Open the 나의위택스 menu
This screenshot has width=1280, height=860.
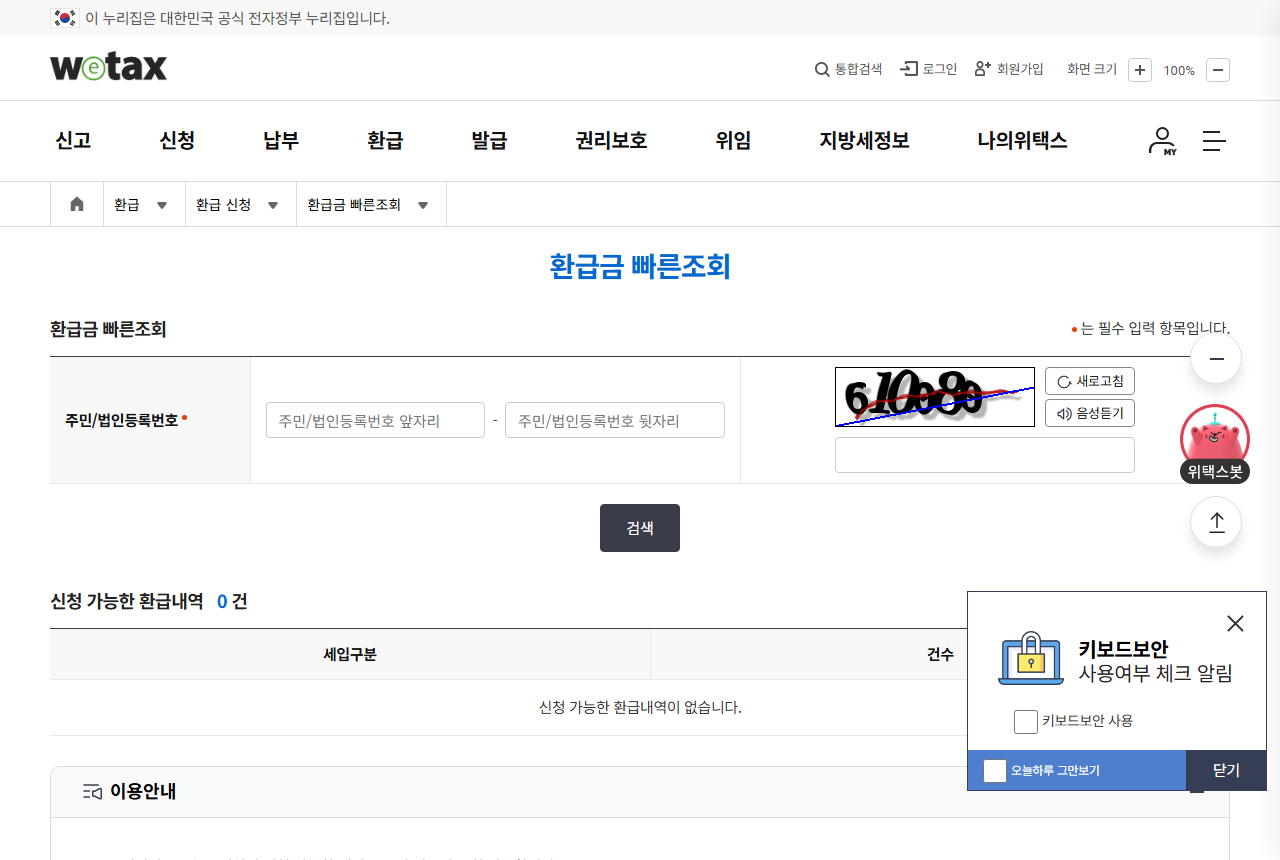(x=1022, y=141)
